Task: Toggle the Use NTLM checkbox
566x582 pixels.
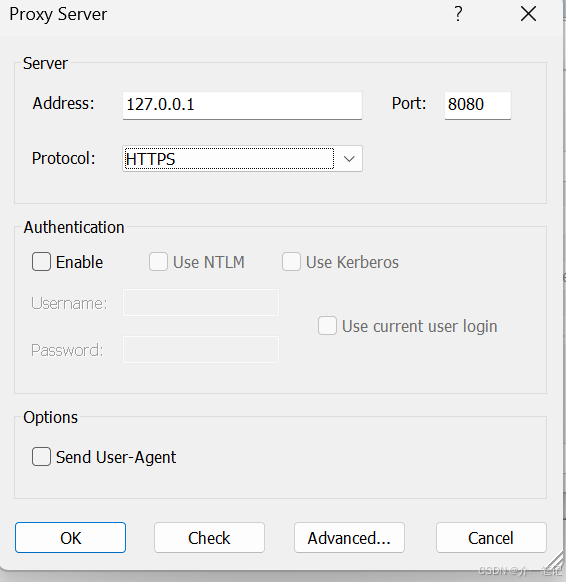Action: 158,262
